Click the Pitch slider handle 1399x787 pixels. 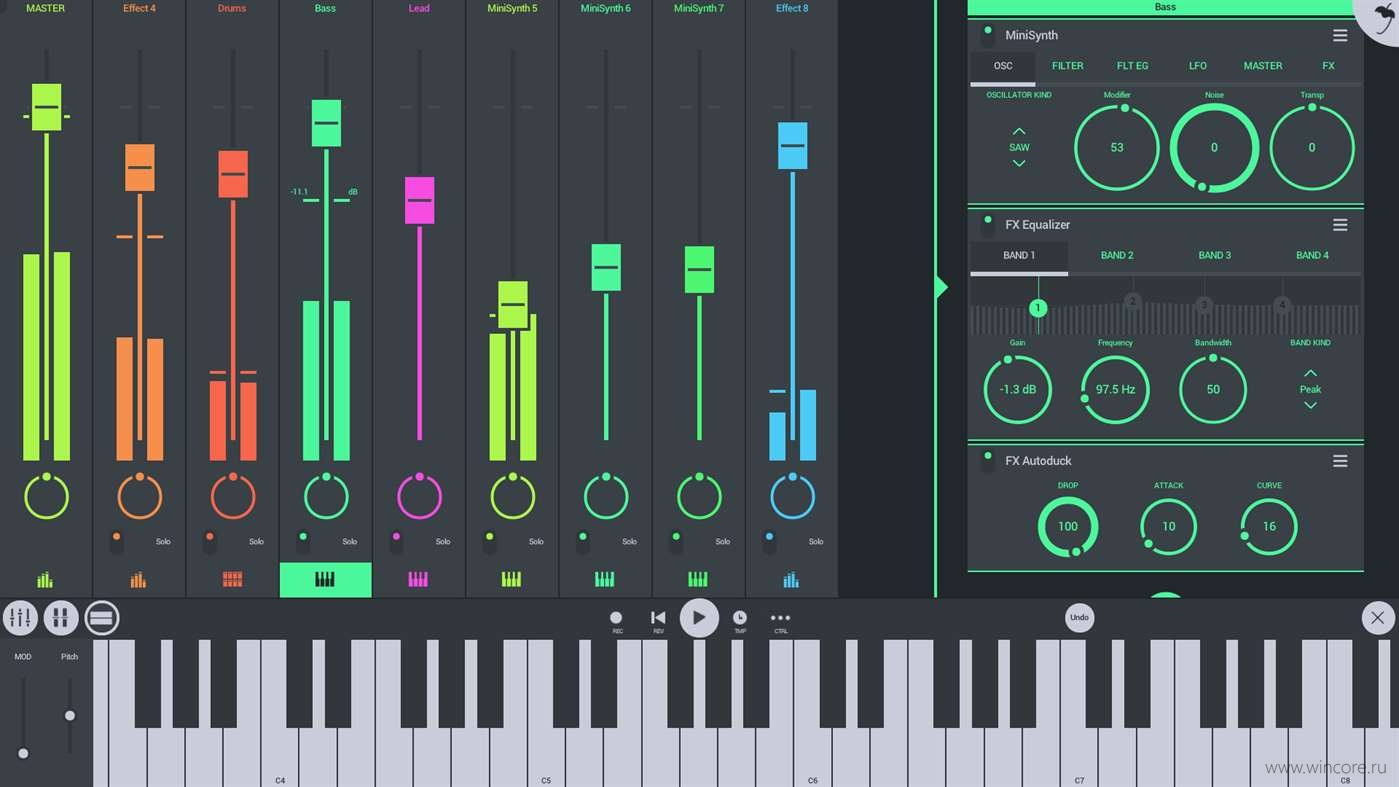pos(69,716)
